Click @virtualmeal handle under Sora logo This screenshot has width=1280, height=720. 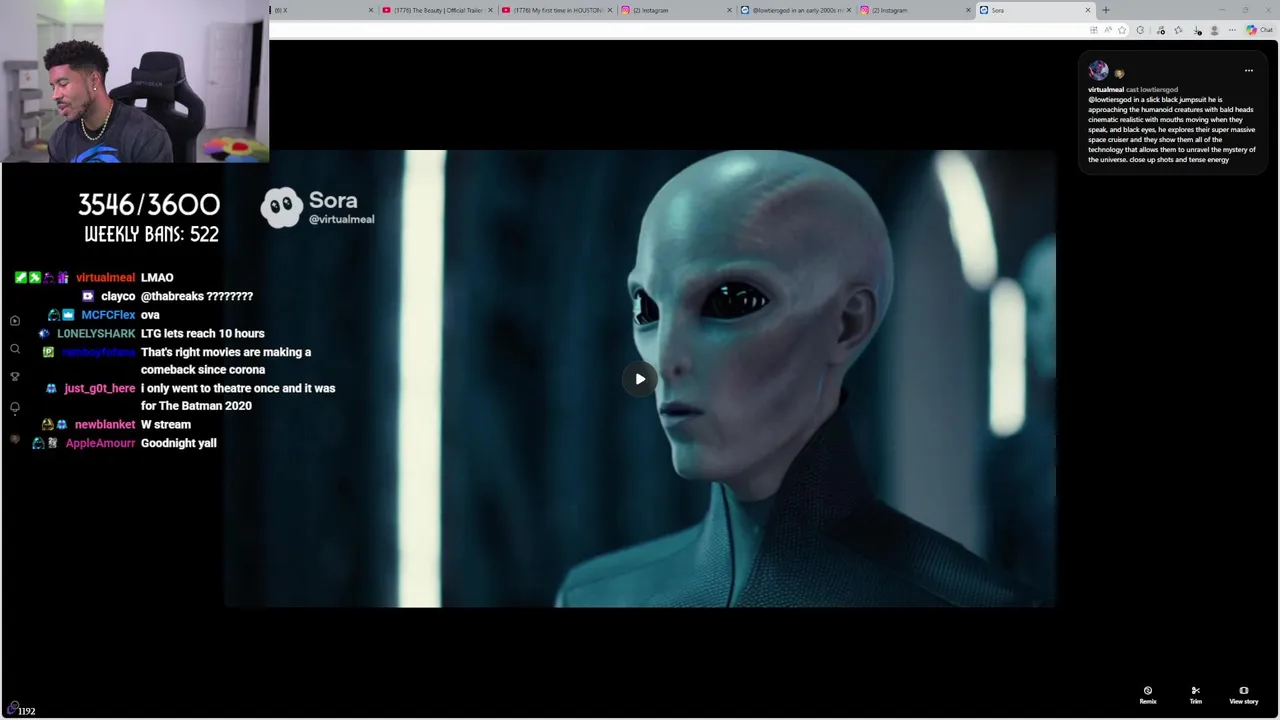[x=341, y=219]
